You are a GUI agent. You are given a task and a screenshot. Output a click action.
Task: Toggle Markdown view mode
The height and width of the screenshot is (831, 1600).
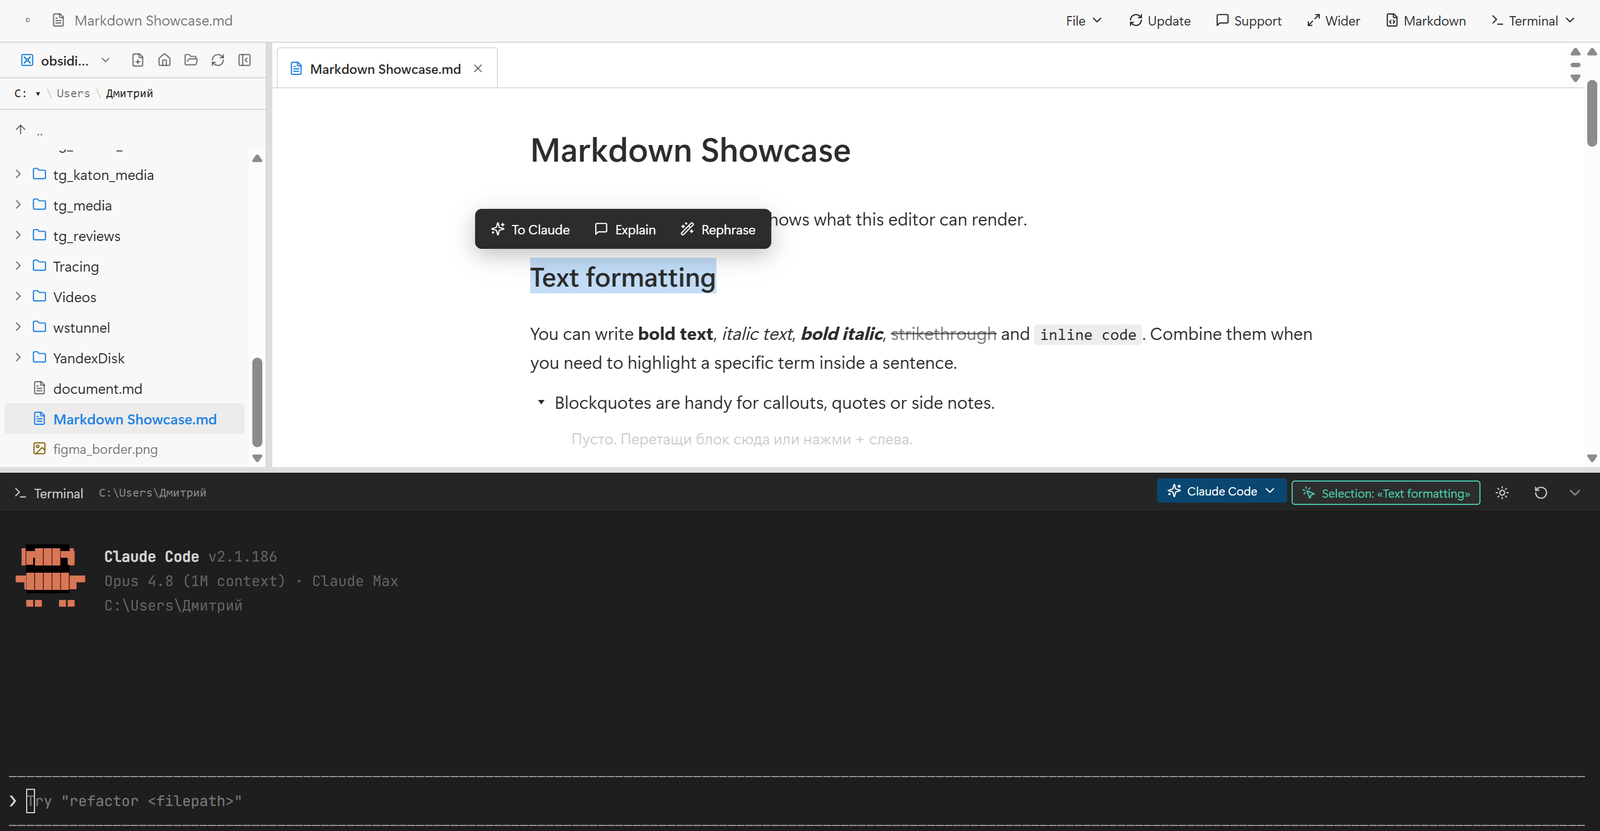(1425, 20)
